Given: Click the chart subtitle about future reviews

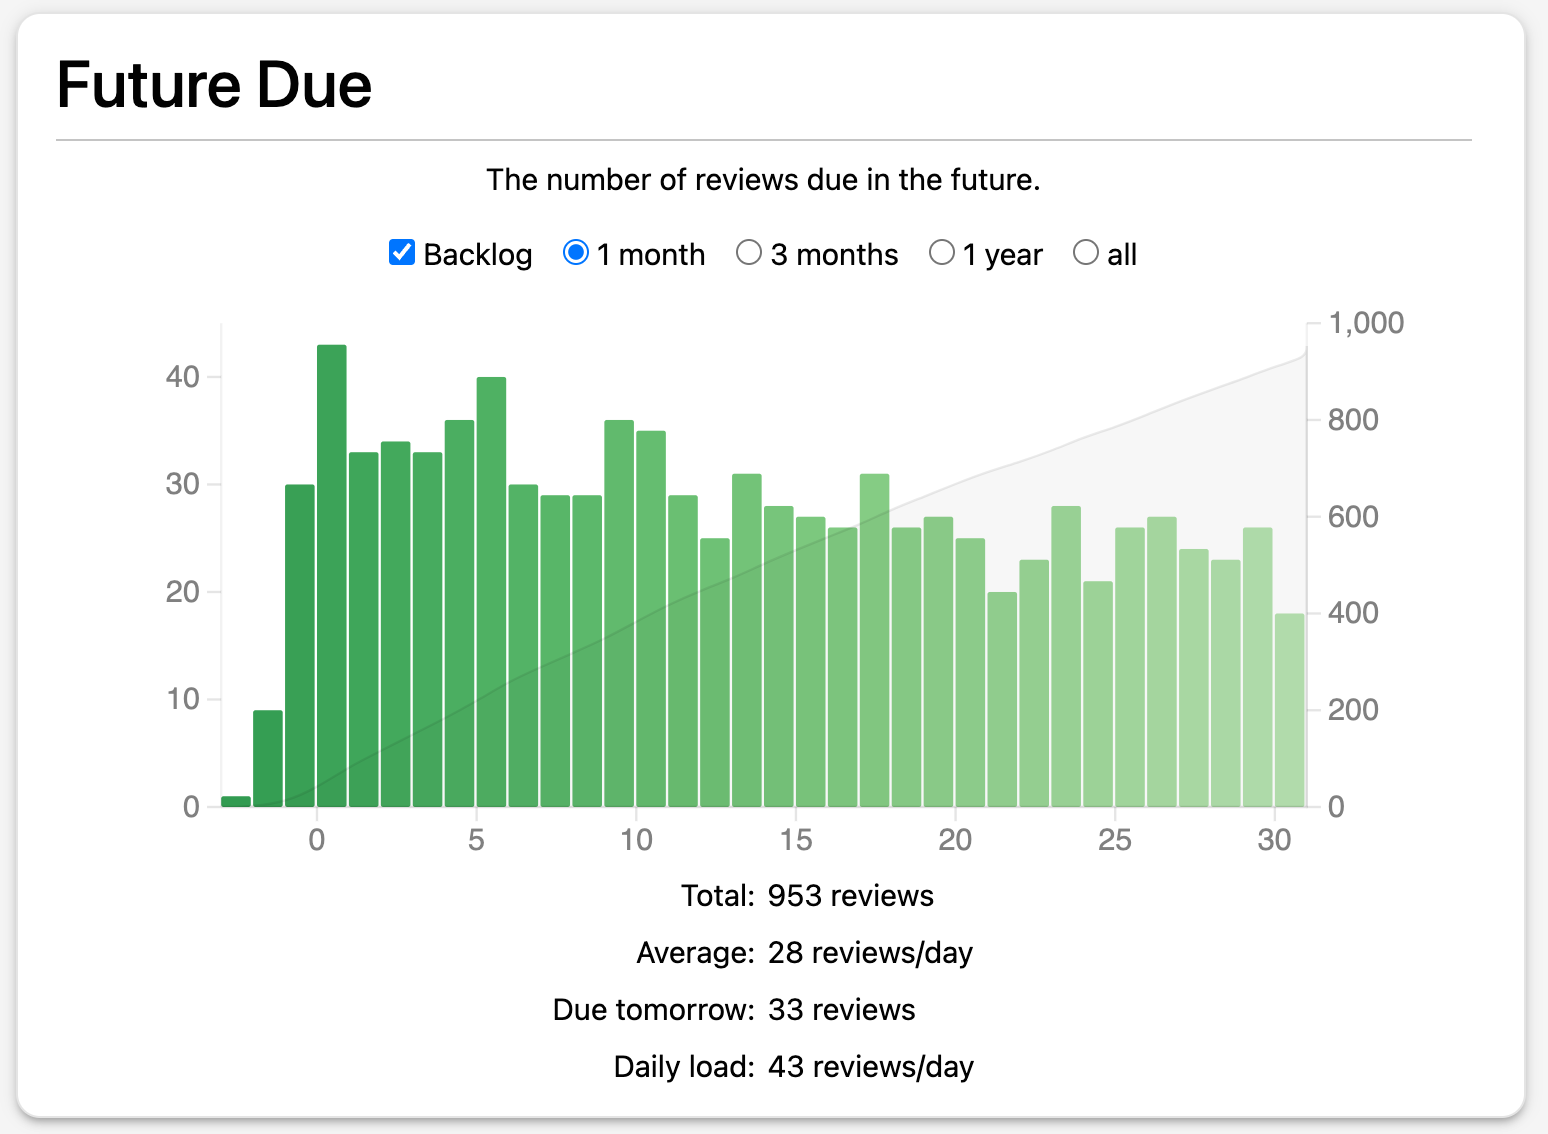Looking at the screenshot, I should tap(764, 180).
